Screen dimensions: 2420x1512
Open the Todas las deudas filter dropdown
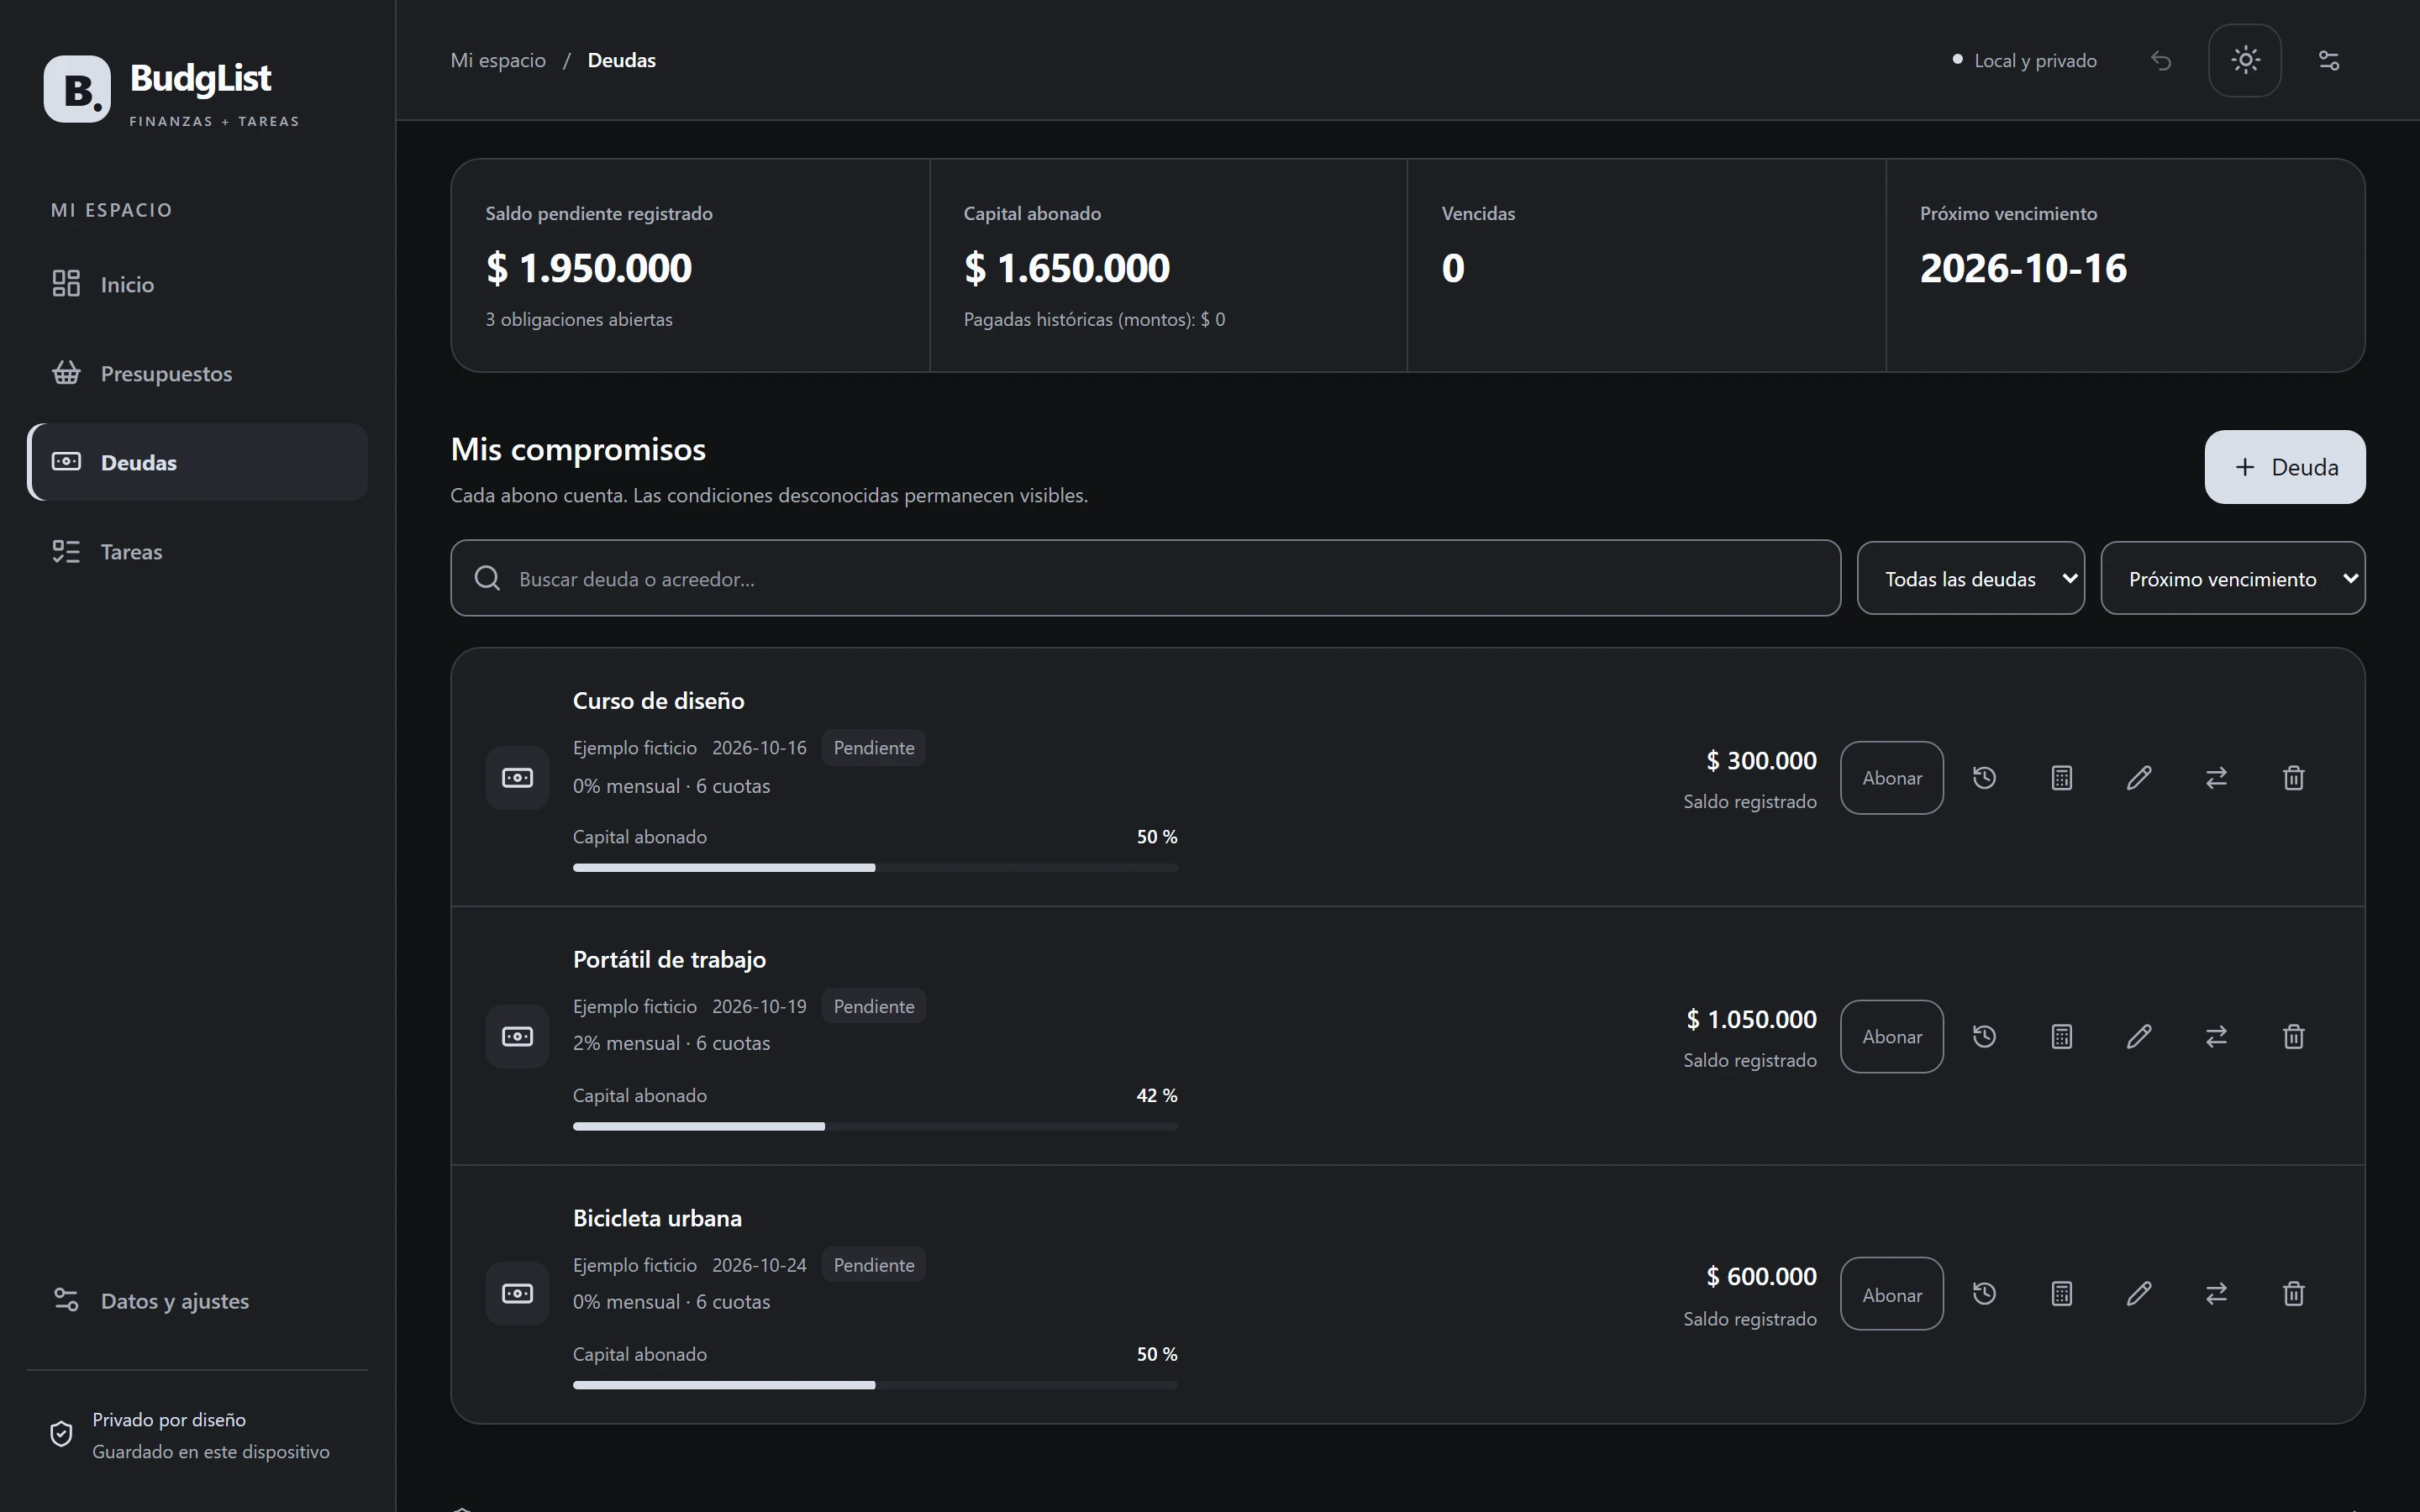pyautogui.click(x=1970, y=578)
